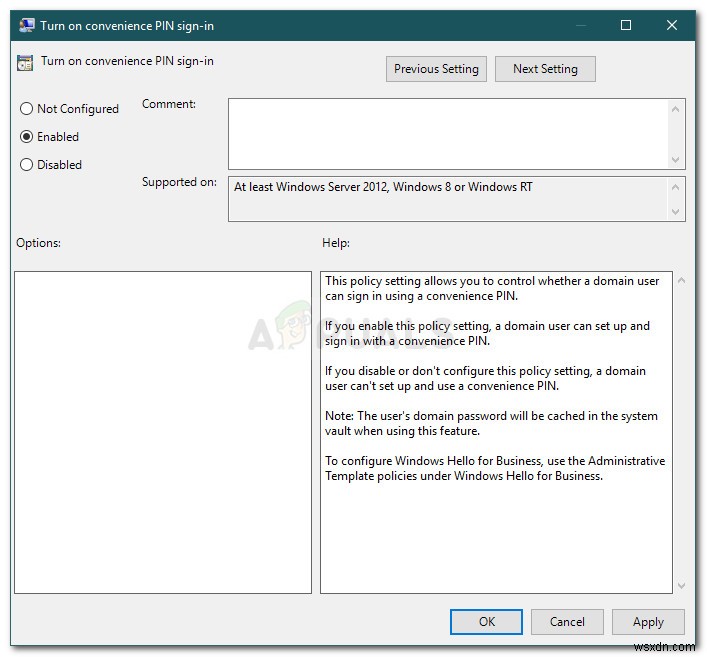Confirm with the OK button
This screenshot has width=707, height=657.
click(486, 622)
